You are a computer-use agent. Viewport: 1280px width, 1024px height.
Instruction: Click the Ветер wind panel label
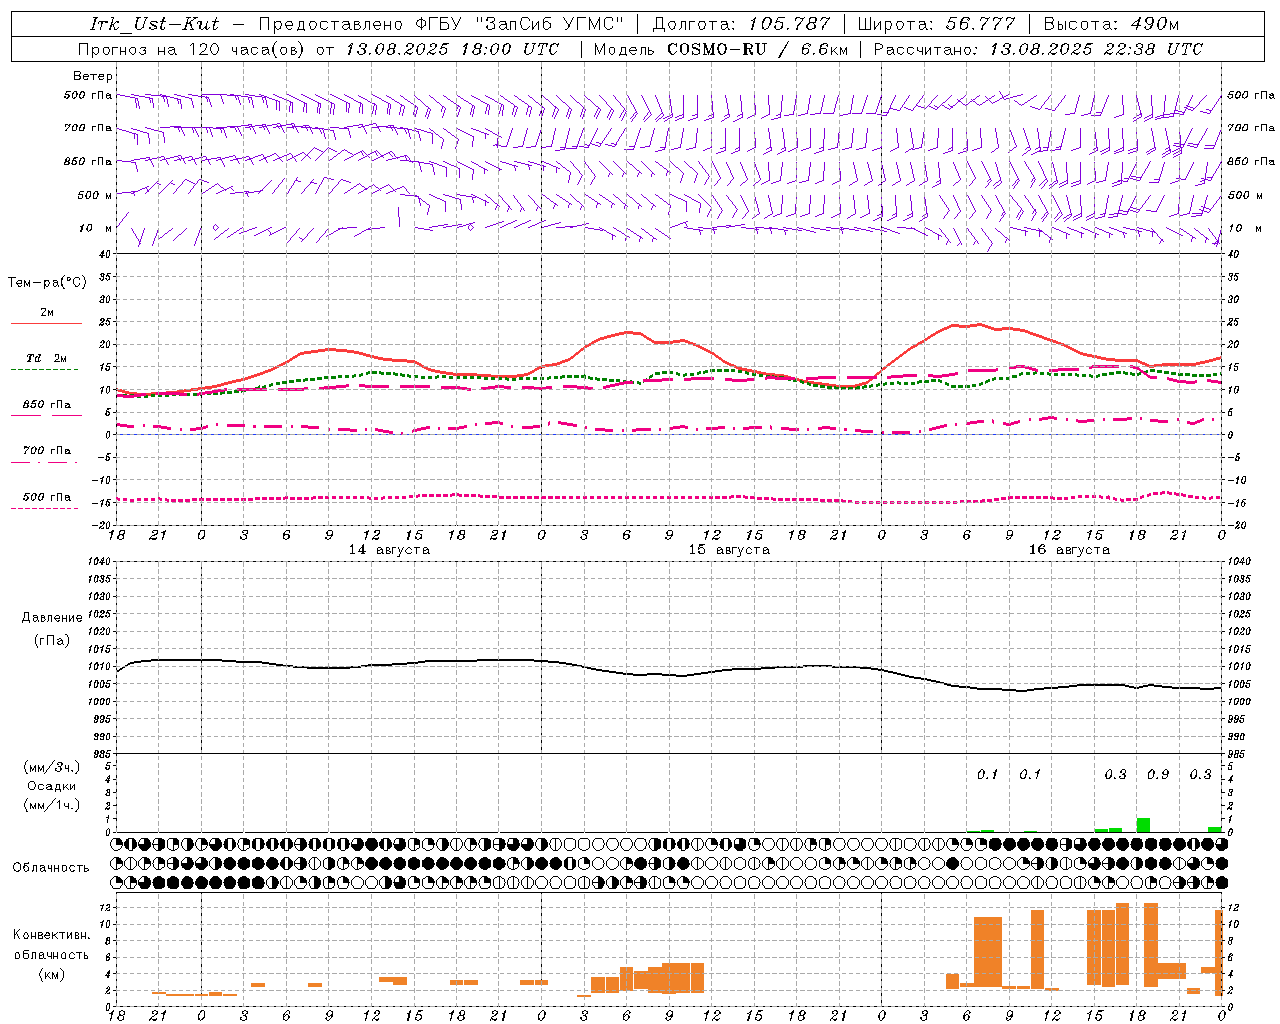(93, 76)
